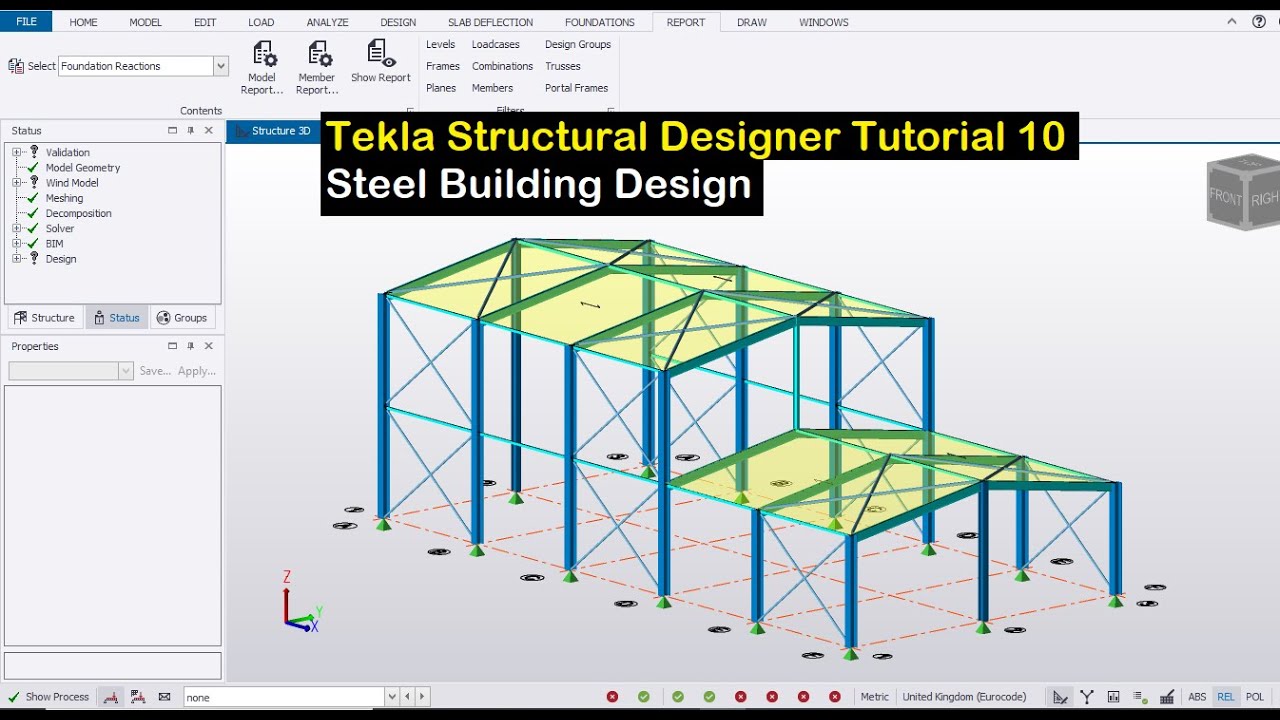
Task: Click the Metric units status entry
Action: point(875,697)
